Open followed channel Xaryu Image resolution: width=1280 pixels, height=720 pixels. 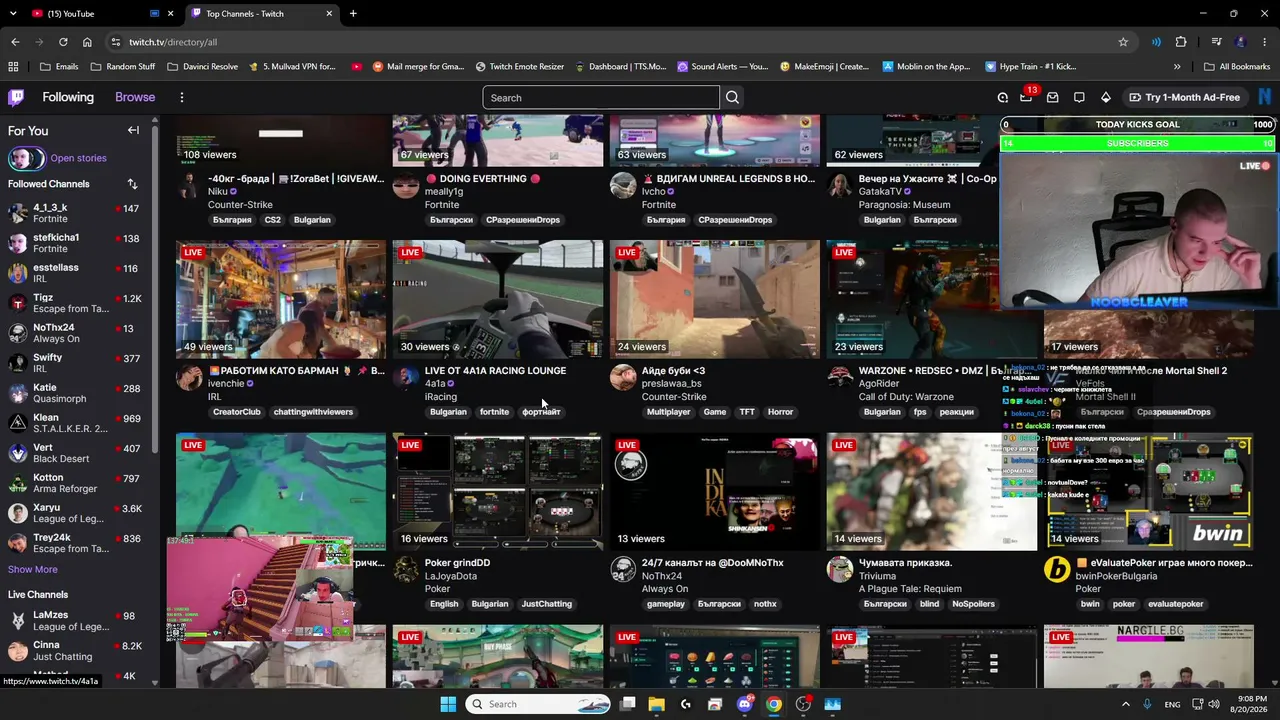point(78,513)
